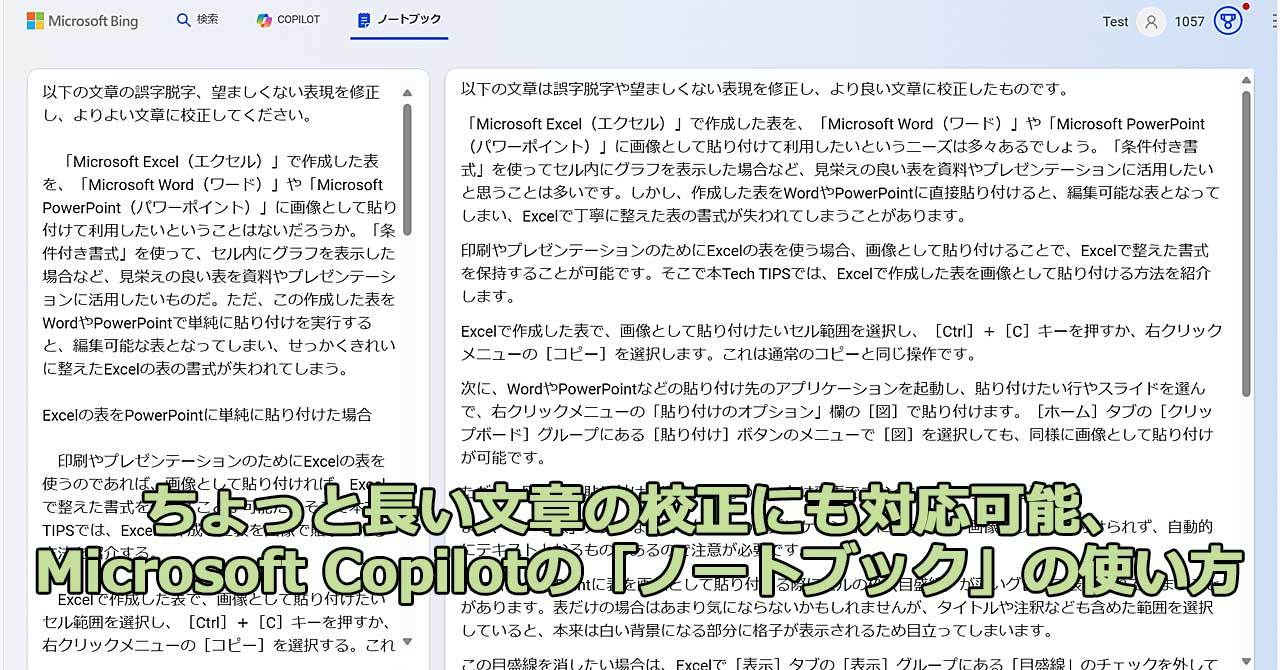Click the red notification dot on the Rewards icon
The height and width of the screenshot is (670, 1280).
(x=1245, y=6)
